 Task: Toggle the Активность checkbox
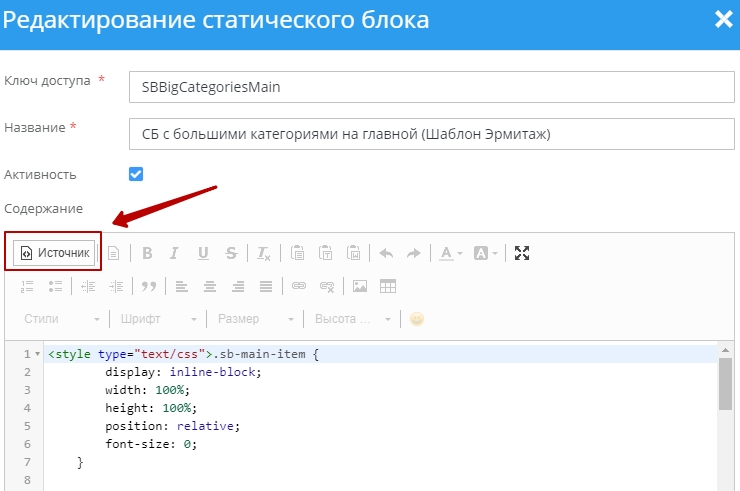pyautogui.click(x=136, y=174)
